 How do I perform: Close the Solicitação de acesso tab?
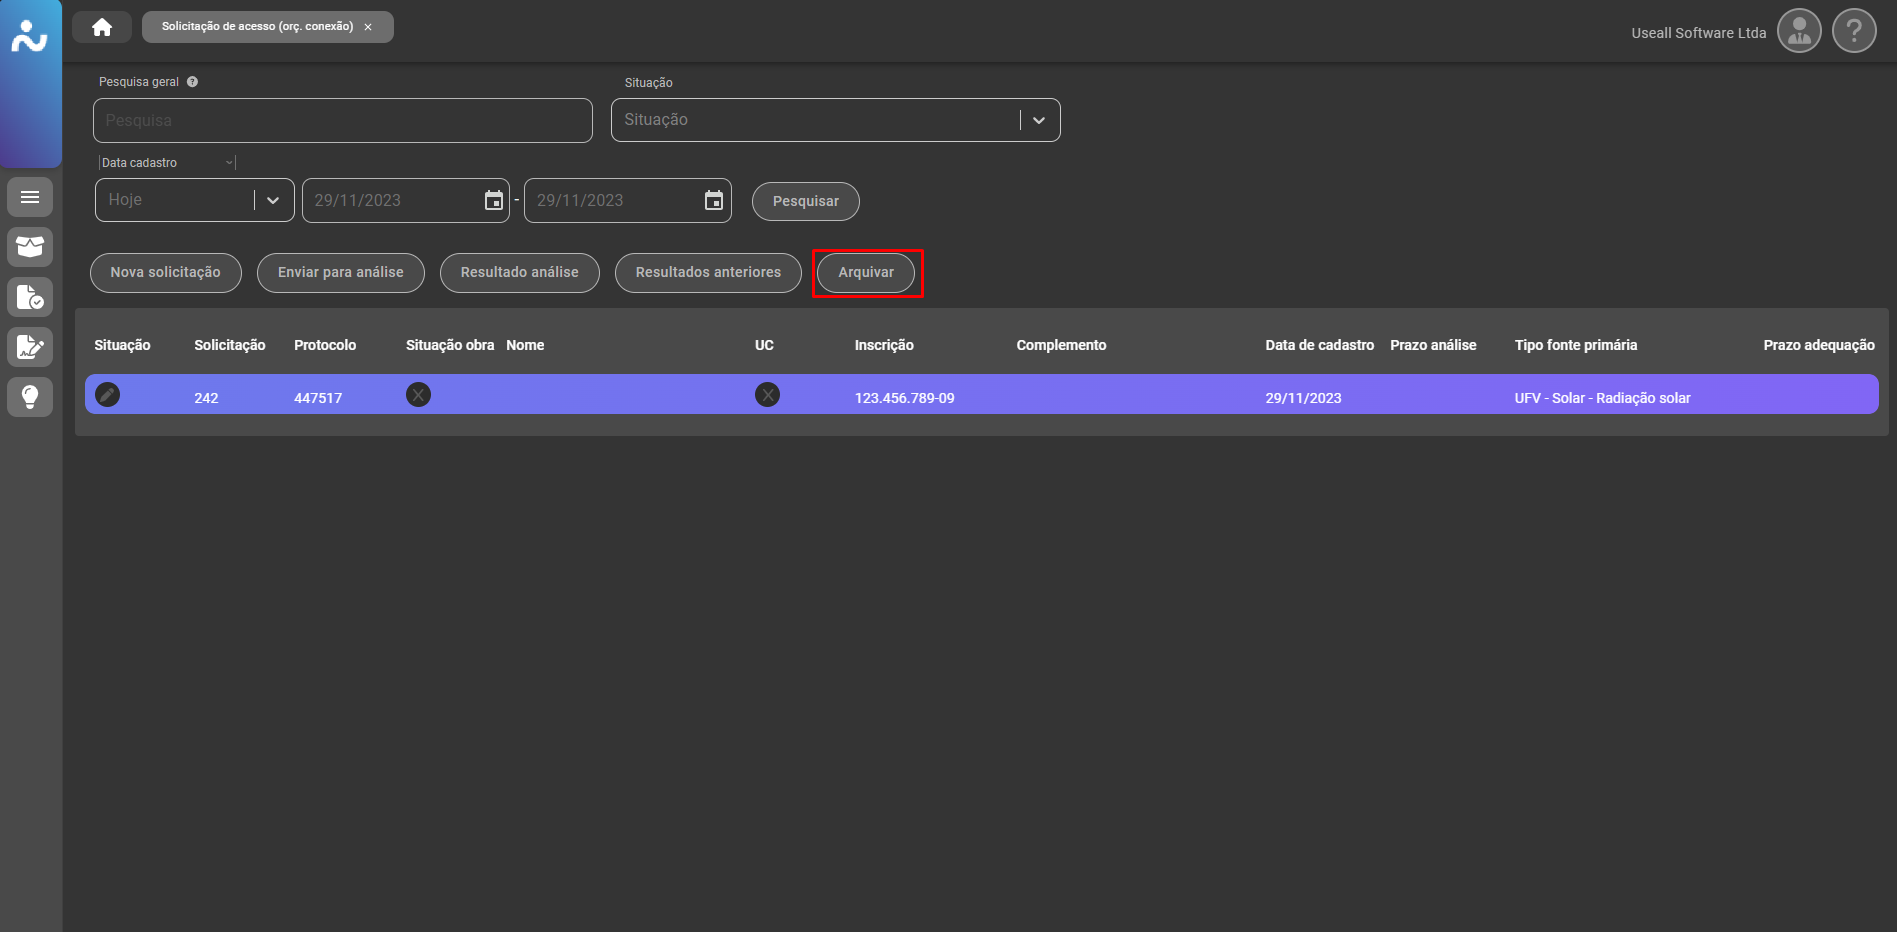[x=368, y=27]
